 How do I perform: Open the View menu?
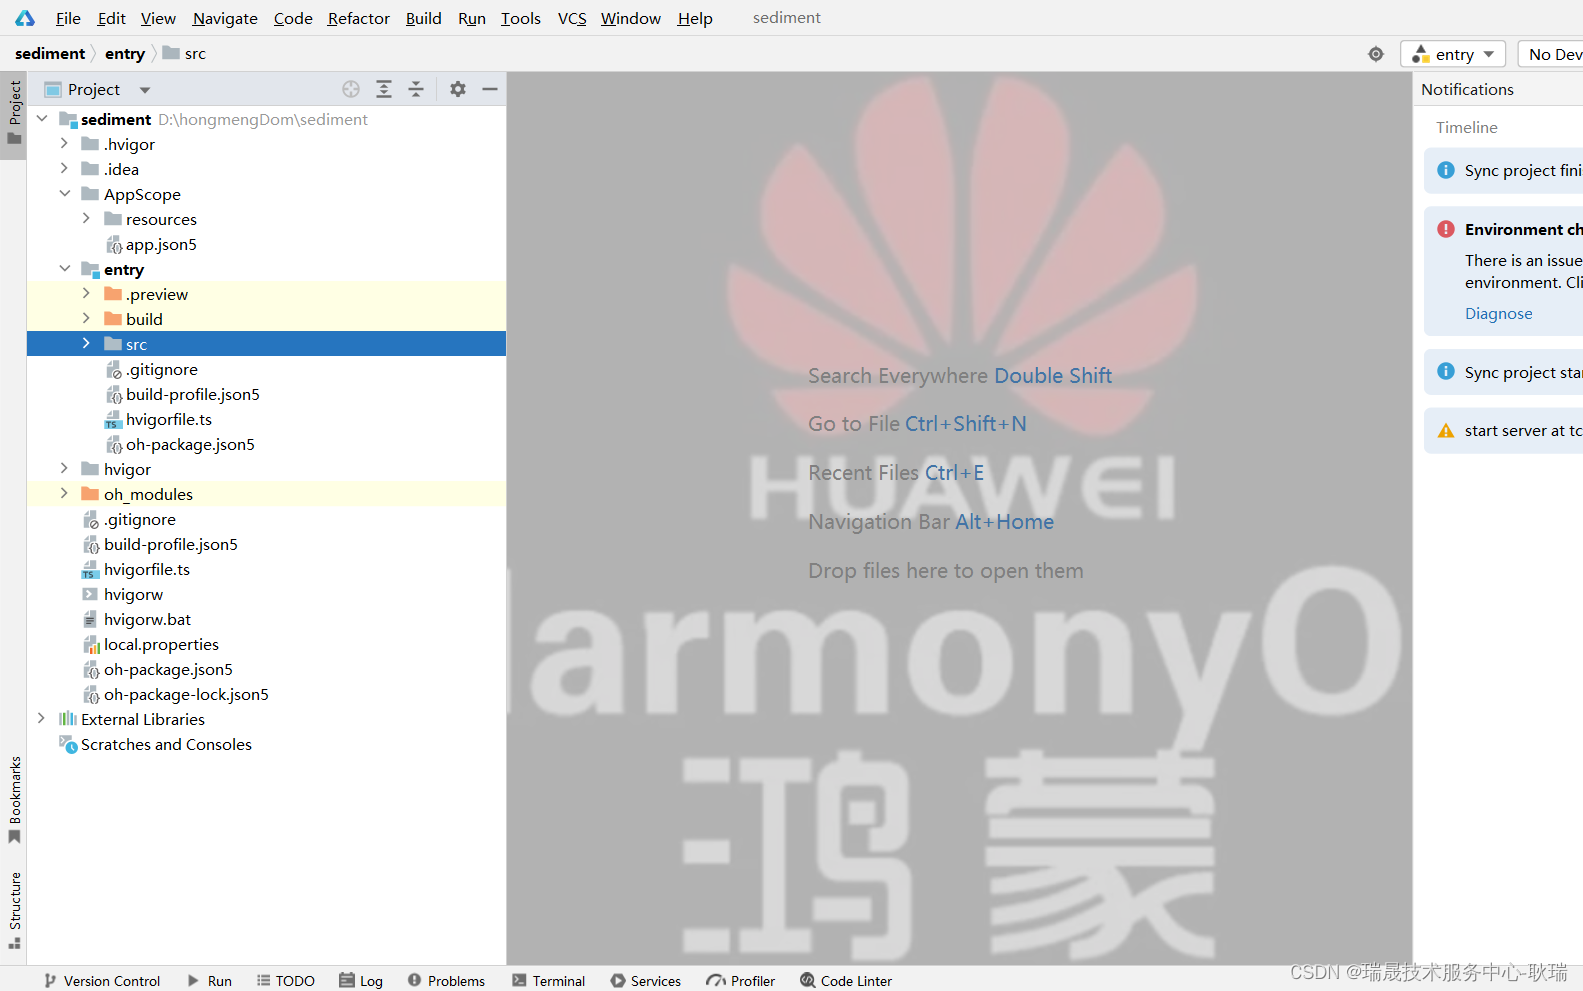coord(158,18)
